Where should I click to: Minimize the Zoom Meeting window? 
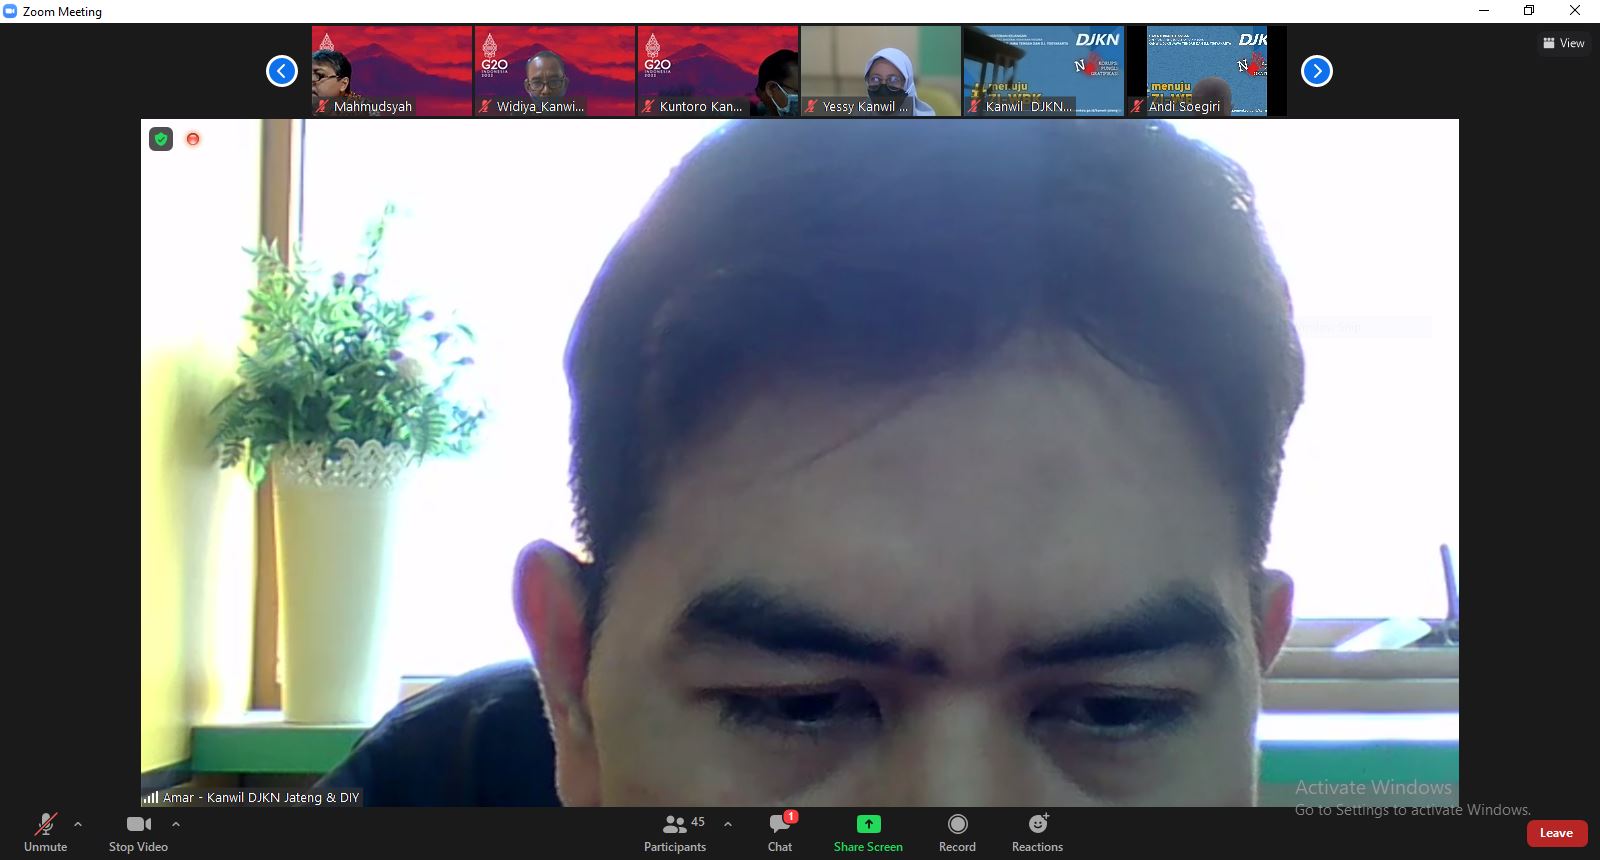(1484, 11)
